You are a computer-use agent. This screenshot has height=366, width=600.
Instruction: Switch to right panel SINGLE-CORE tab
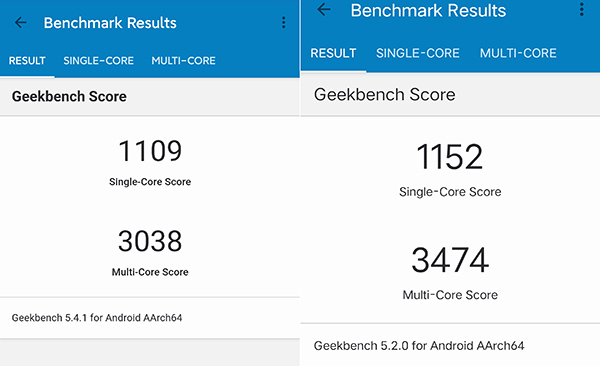(417, 53)
